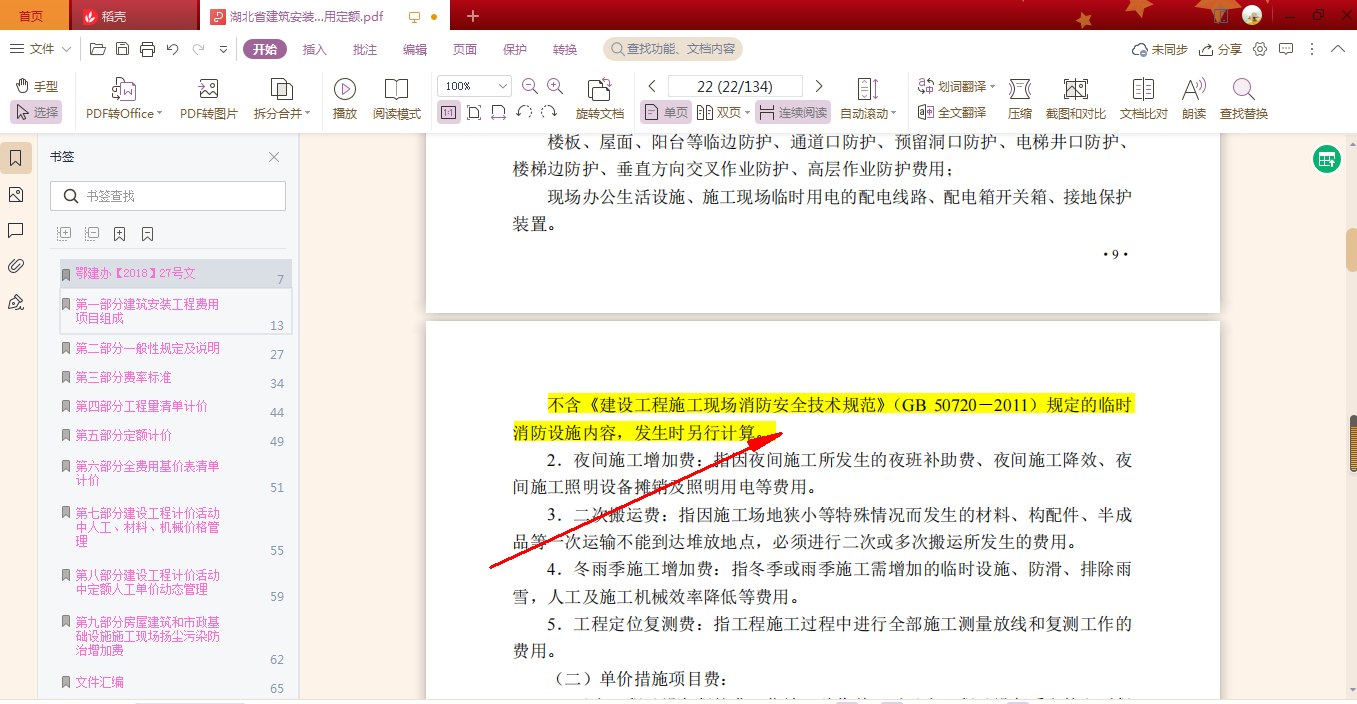This screenshot has width=1357, height=704.
Task: Click the page number field 22 (22/134)
Action: click(735, 86)
